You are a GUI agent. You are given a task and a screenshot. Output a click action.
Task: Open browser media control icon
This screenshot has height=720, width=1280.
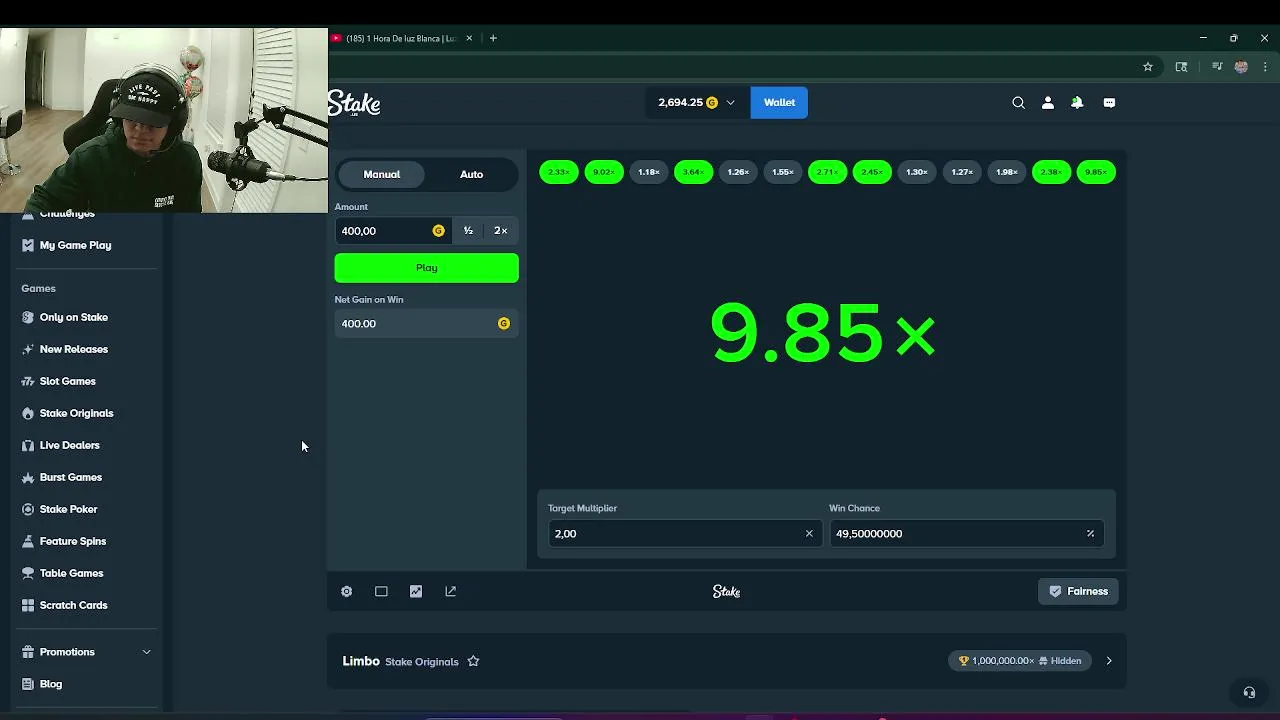click(1217, 66)
